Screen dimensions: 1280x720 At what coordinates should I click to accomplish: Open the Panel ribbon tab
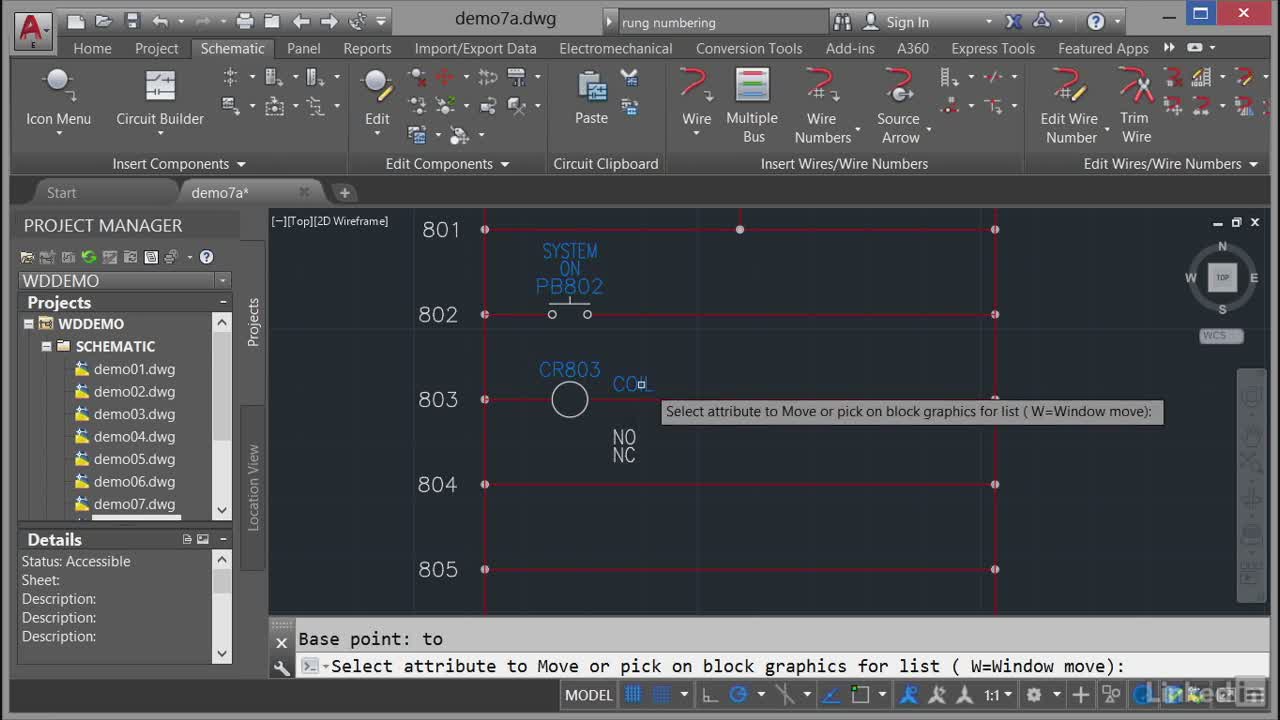[304, 48]
